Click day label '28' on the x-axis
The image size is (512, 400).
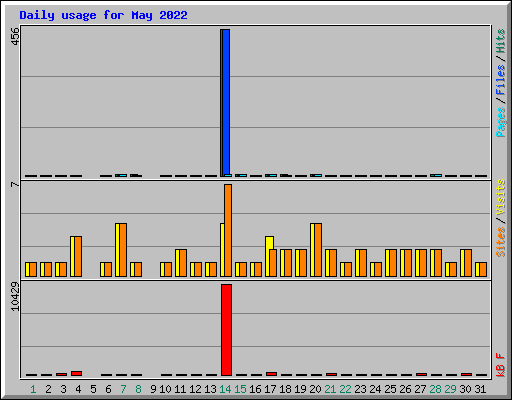pyautogui.click(x=435, y=389)
